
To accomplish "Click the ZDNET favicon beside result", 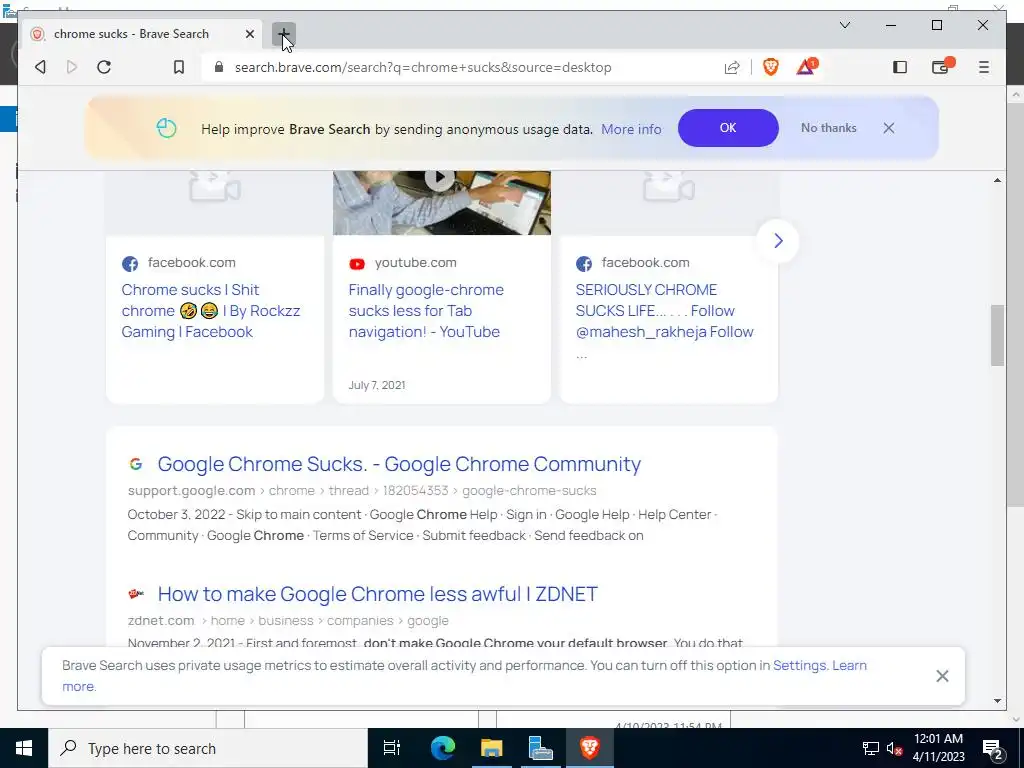I will click(x=136, y=594).
